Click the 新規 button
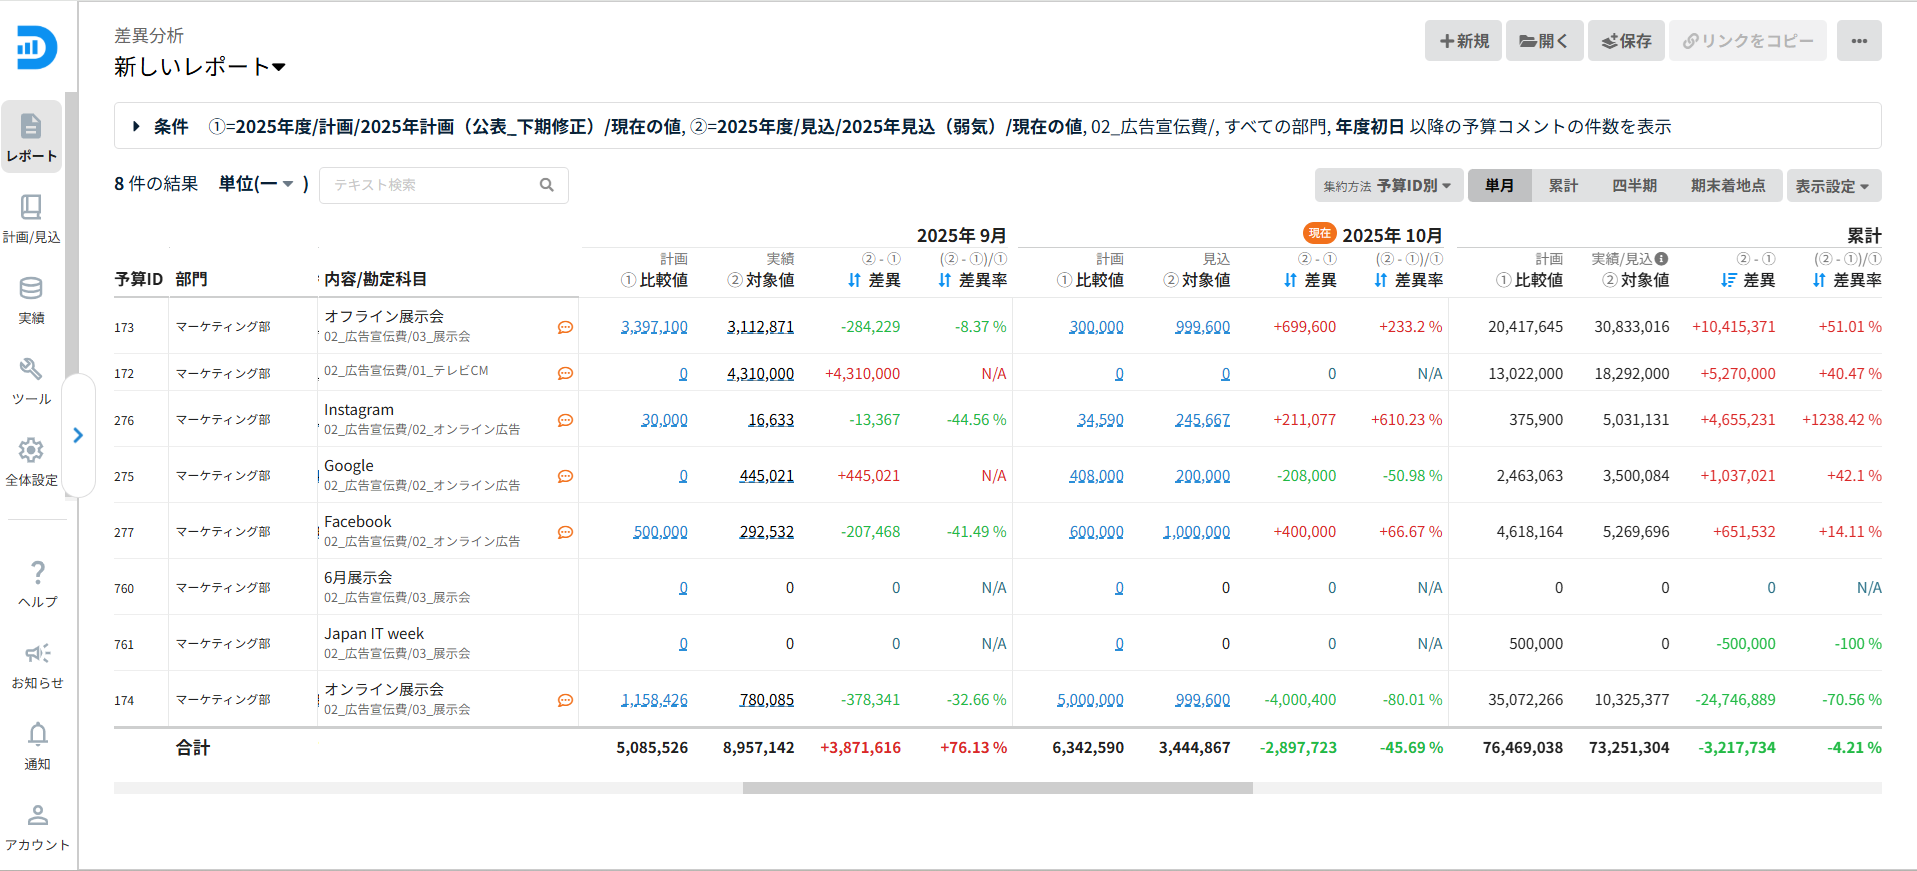This screenshot has height=871, width=1917. (x=1463, y=41)
